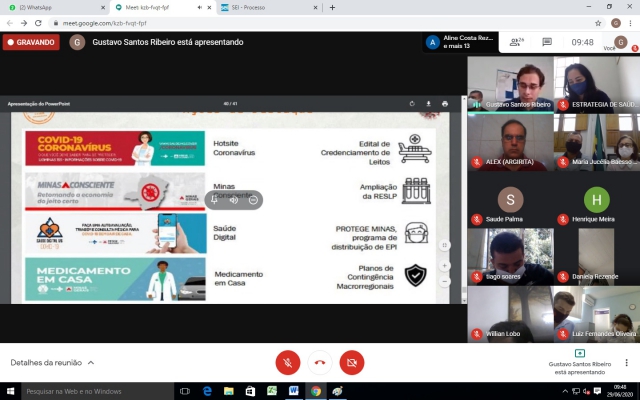Click your own avatar labeled Você

[620, 42]
